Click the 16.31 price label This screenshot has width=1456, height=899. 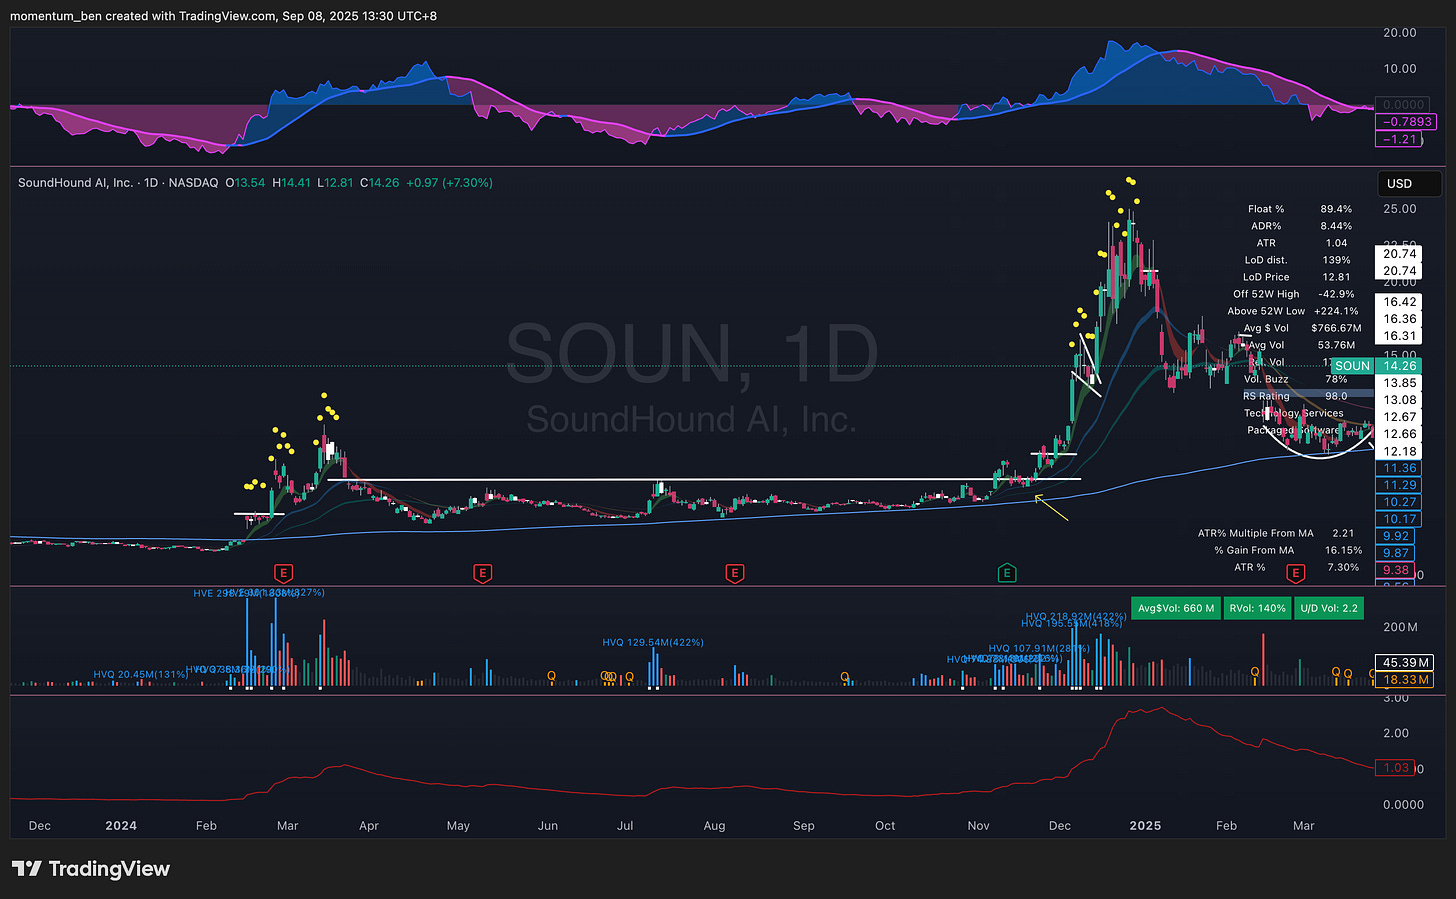[1400, 336]
